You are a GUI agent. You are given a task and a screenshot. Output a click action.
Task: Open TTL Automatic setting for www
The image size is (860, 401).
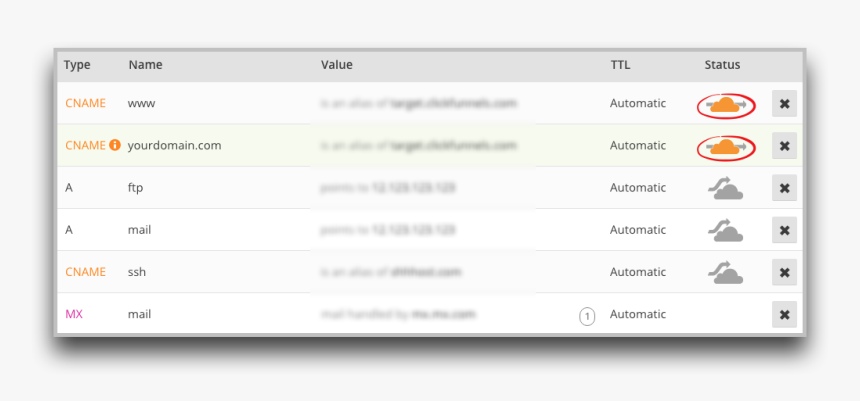(637, 103)
